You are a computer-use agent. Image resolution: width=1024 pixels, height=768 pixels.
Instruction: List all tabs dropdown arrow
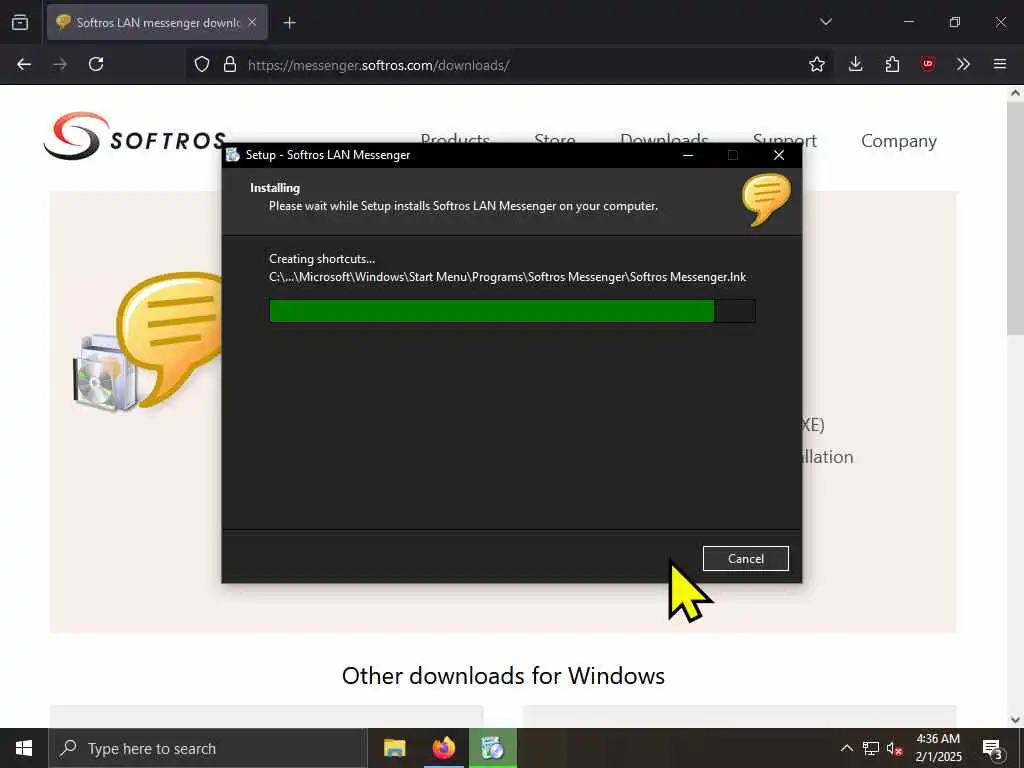click(825, 22)
